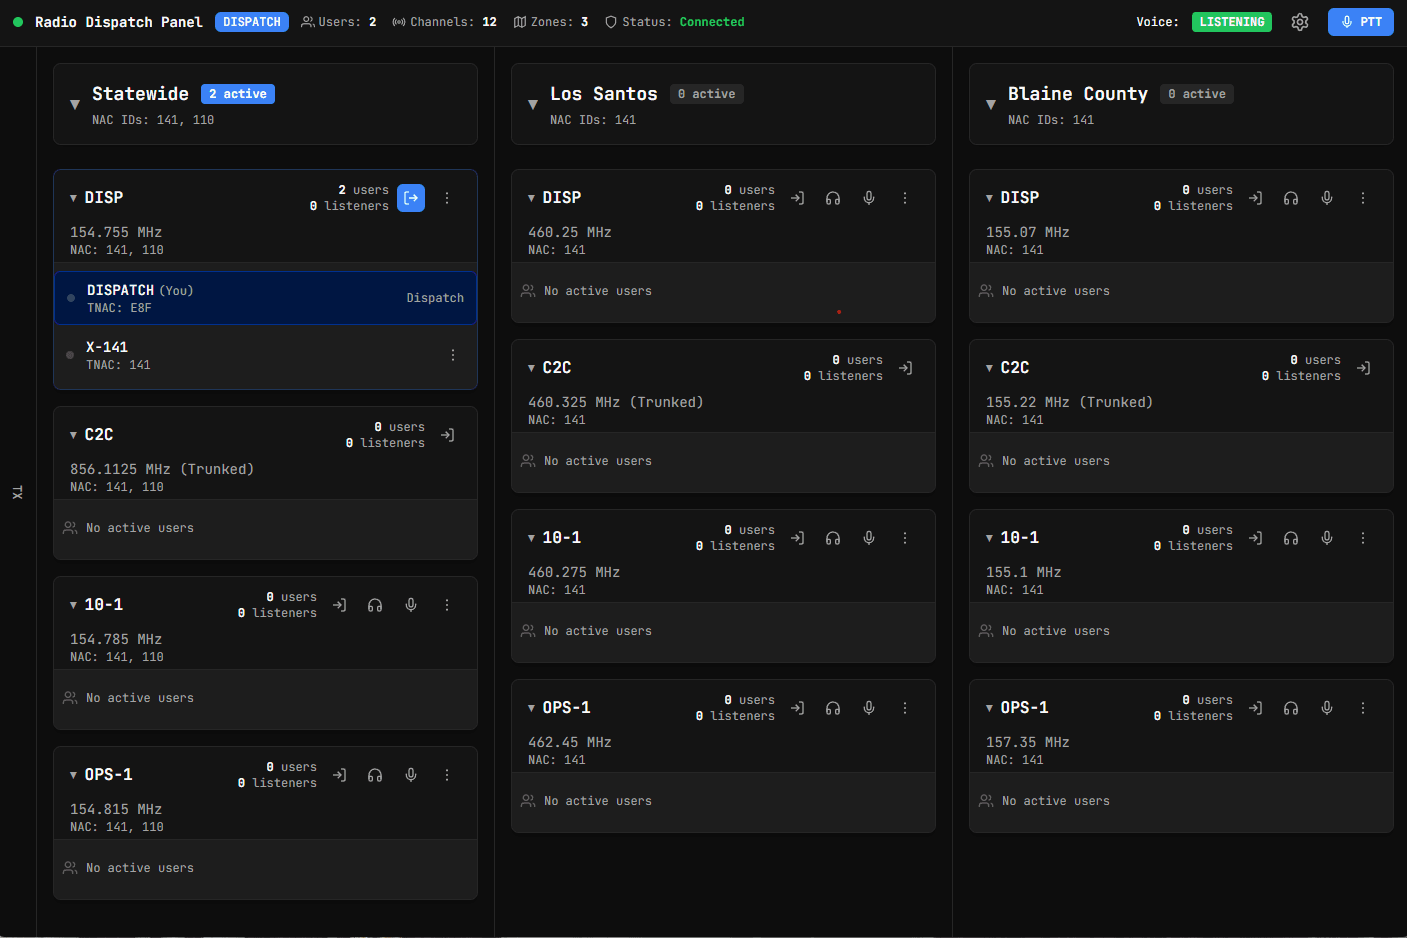1407x938 pixels.
Task: Join the Los Santos DISP channel
Action: [797, 197]
